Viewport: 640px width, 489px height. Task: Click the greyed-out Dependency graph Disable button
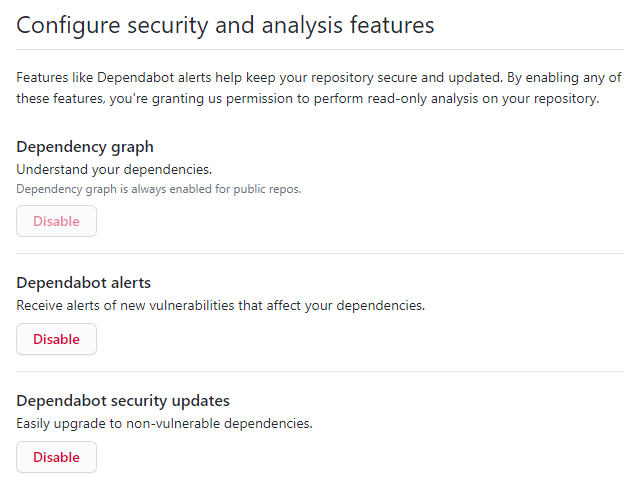(x=56, y=221)
